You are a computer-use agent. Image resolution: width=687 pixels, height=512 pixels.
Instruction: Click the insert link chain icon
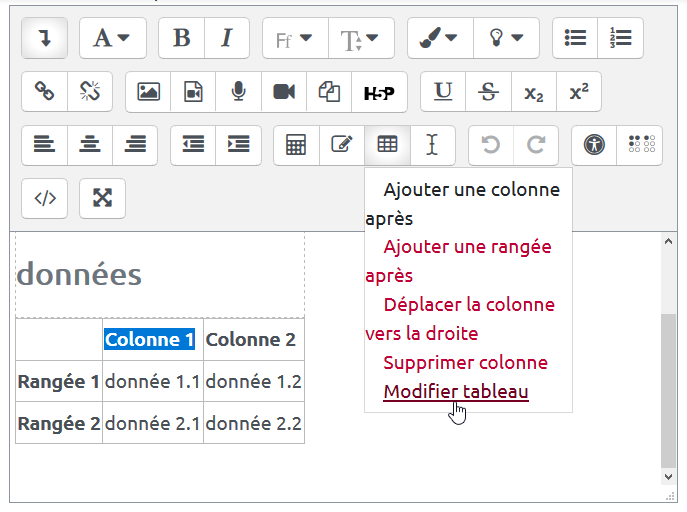pos(44,92)
